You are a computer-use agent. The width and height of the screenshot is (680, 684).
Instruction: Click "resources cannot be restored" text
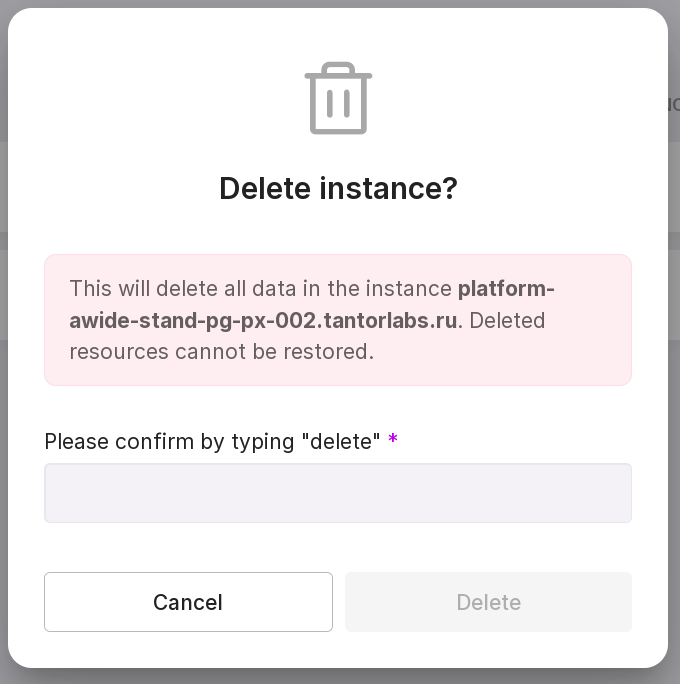(x=221, y=352)
